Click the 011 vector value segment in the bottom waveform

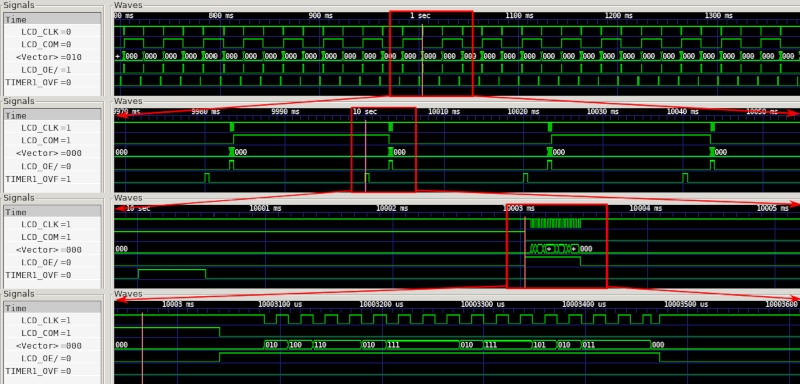pyautogui.click(x=616, y=345)
